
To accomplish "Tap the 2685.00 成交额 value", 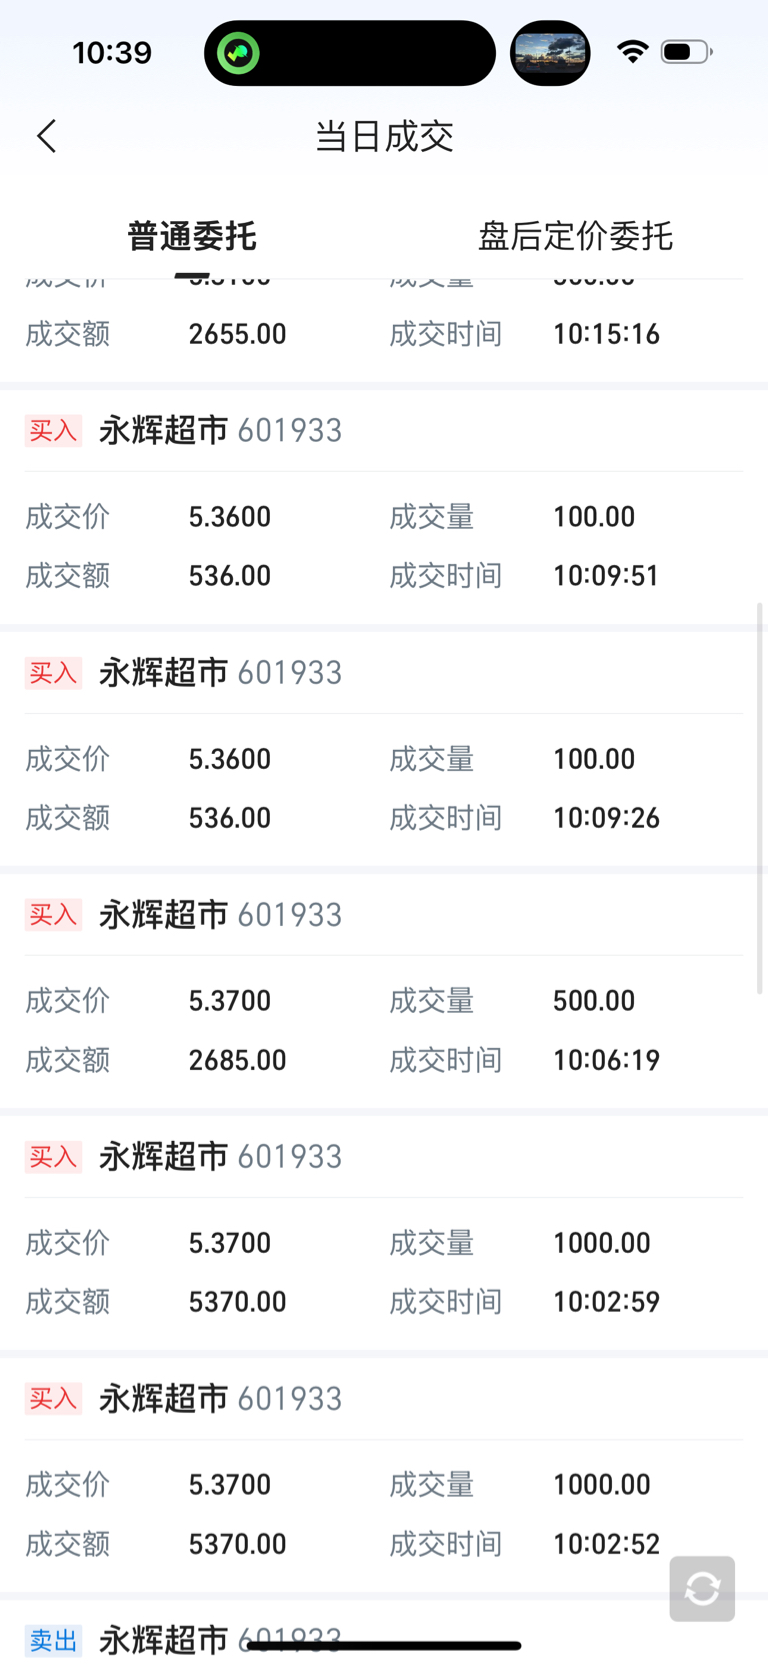I will [x=237, y=1060].
